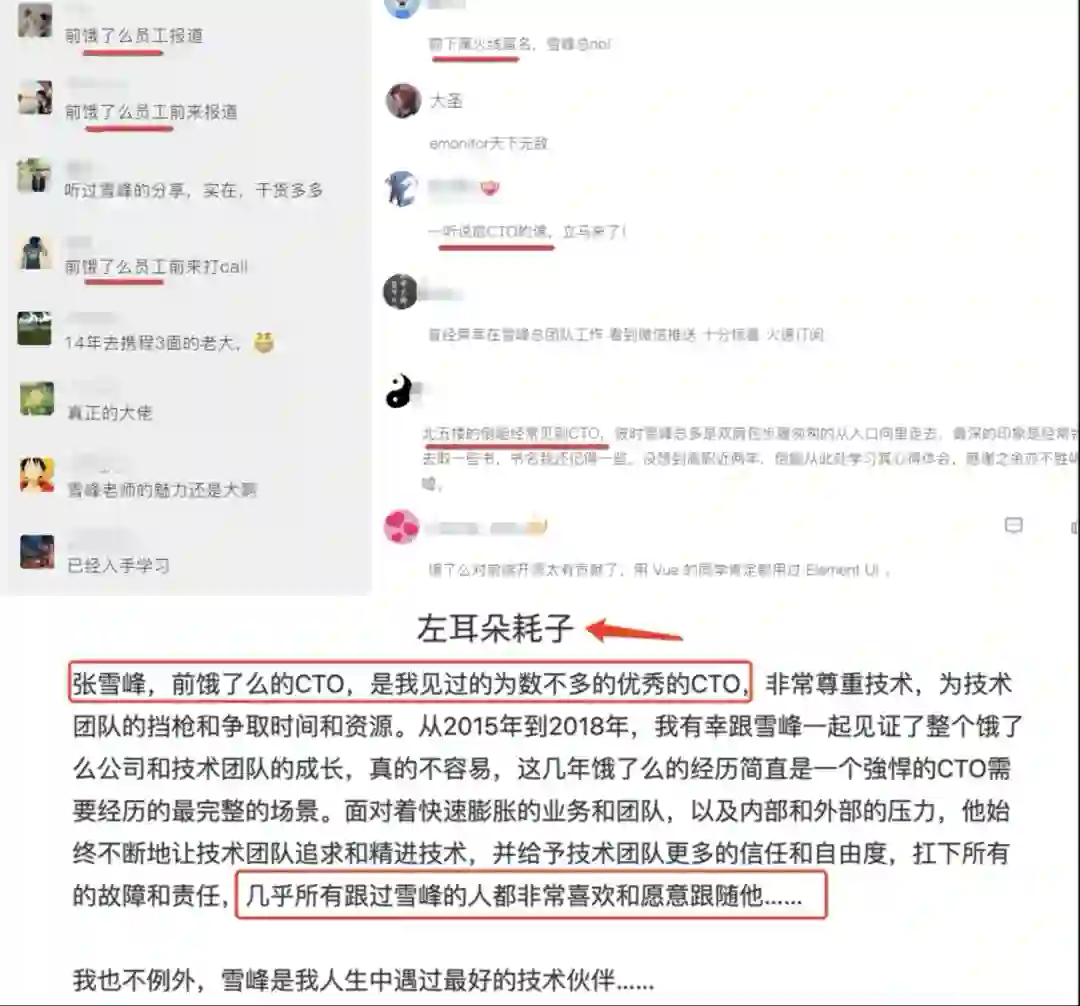The height and width of the screenshot is (1006, 1080).
Task: Select the red arrow next to 左耳朵耗子
Action: 634,630
